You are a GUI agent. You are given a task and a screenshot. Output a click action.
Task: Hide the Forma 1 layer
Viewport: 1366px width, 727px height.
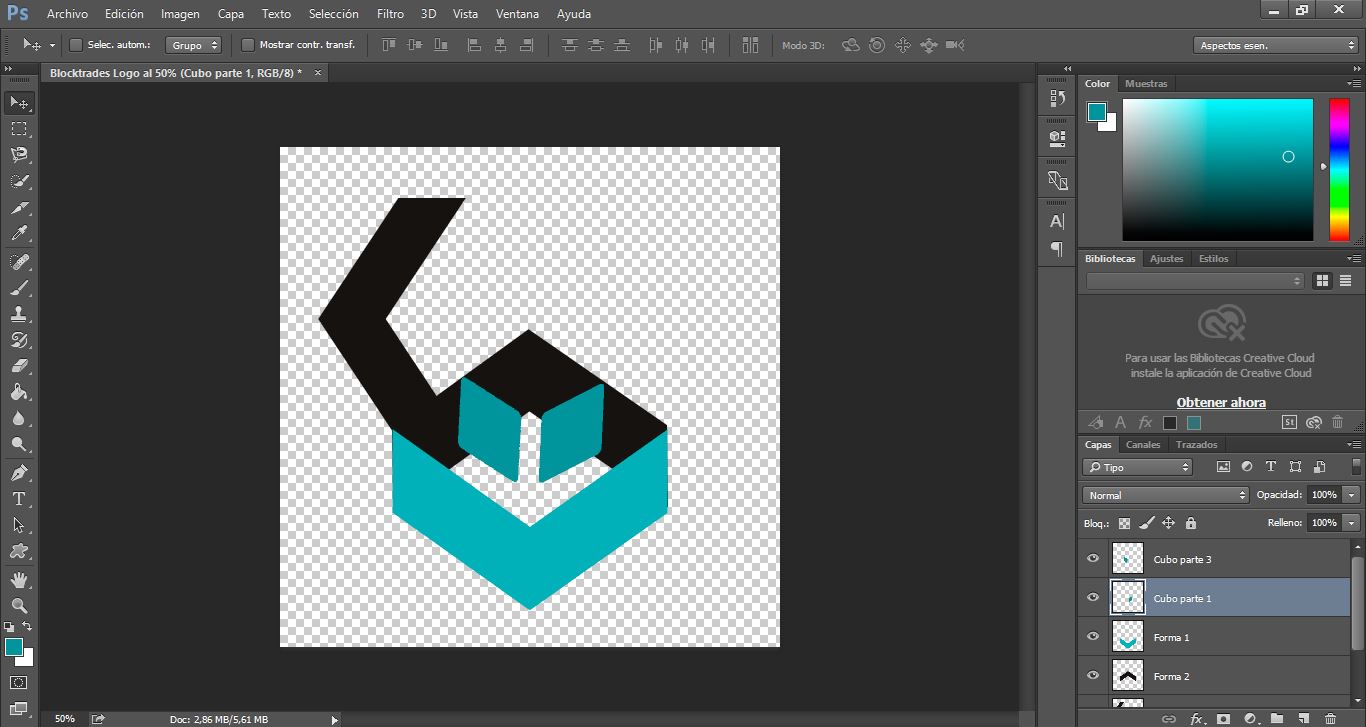pos(1093,637)
